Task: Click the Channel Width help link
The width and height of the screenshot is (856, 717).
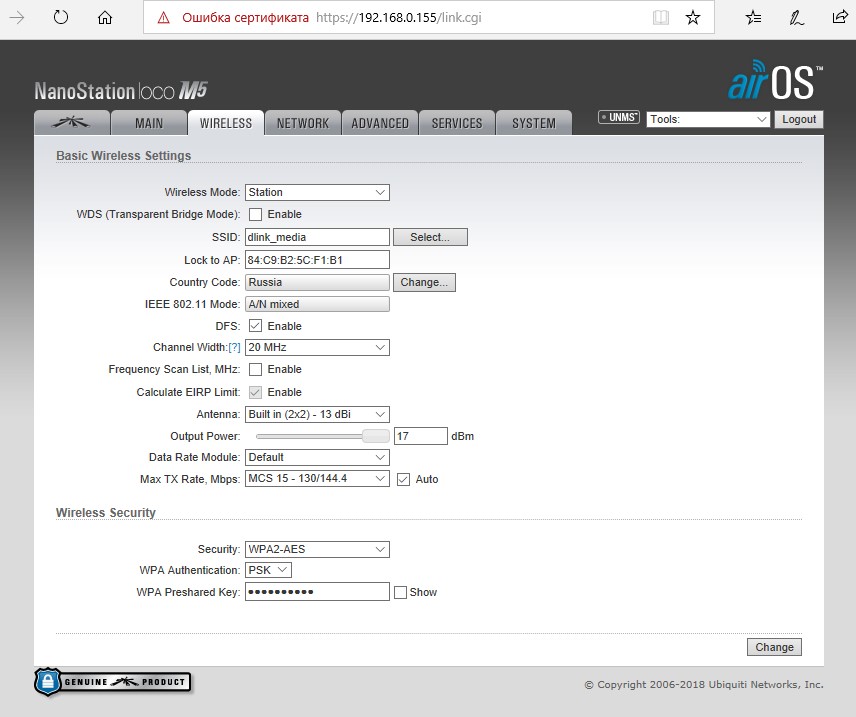Action: pyautogui.click(x=234, y=347)
